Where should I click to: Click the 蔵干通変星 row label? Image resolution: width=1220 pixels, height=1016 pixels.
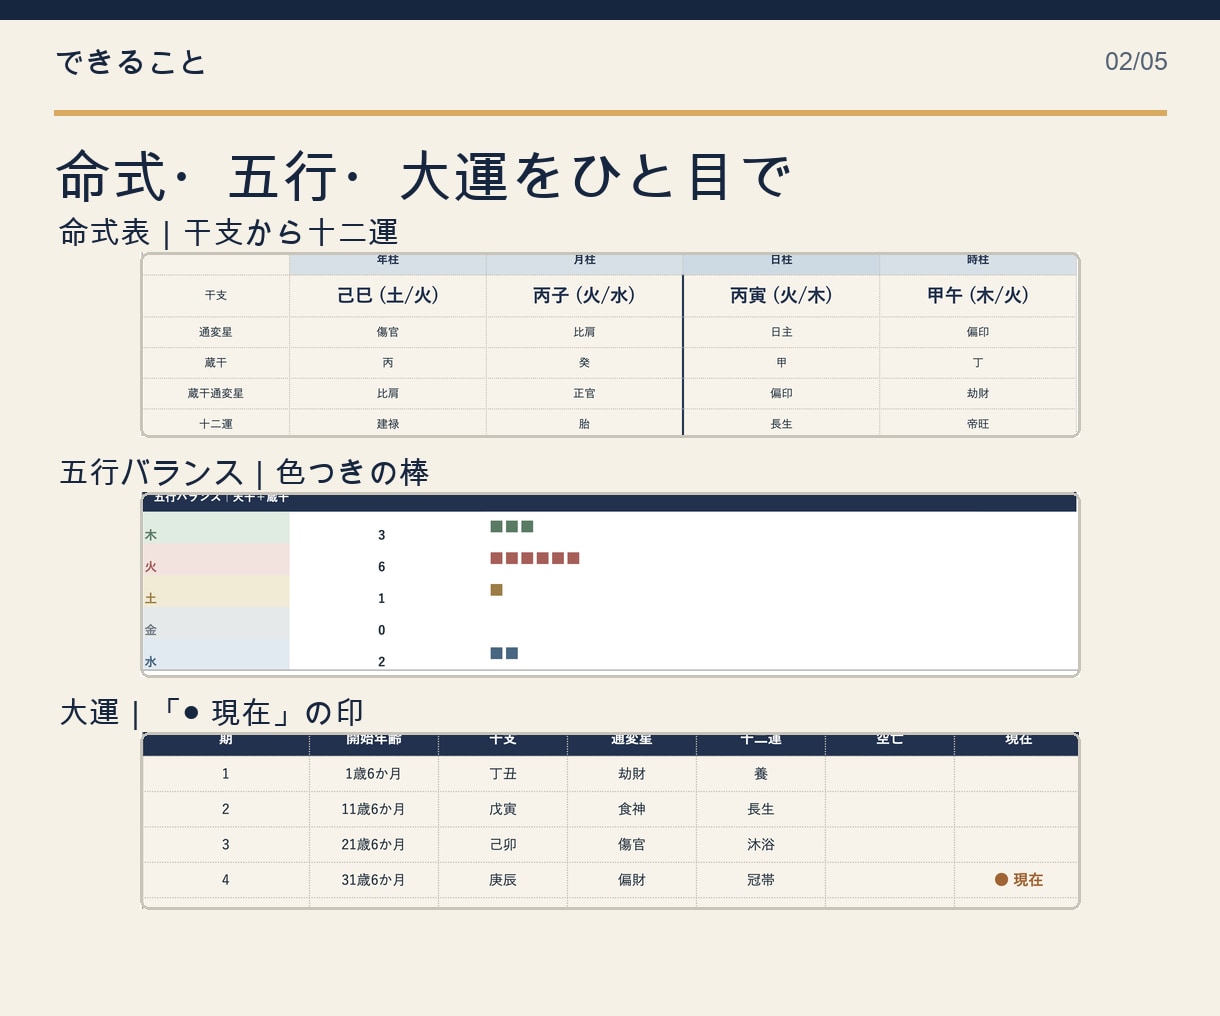[x=216, y=394]
